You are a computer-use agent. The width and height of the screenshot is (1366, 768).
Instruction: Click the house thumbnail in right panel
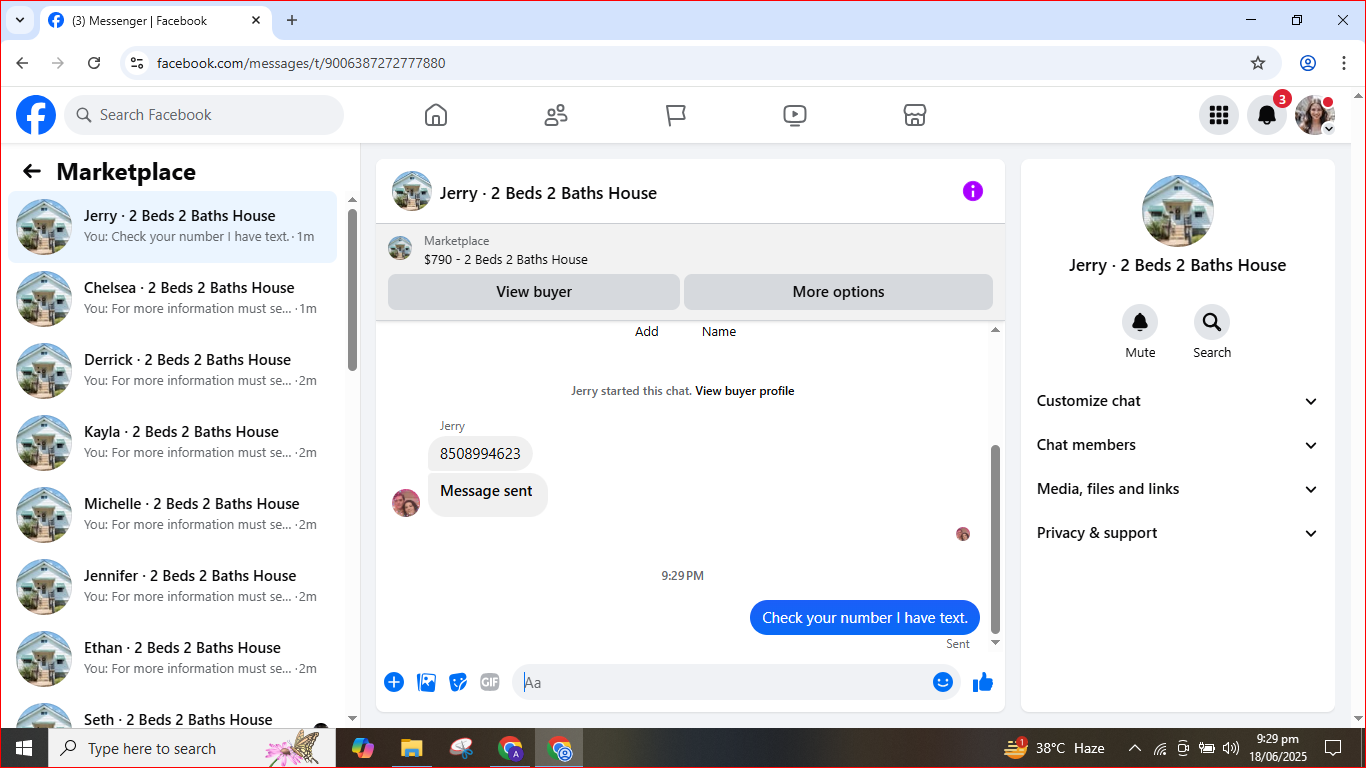click(1178, 211)
